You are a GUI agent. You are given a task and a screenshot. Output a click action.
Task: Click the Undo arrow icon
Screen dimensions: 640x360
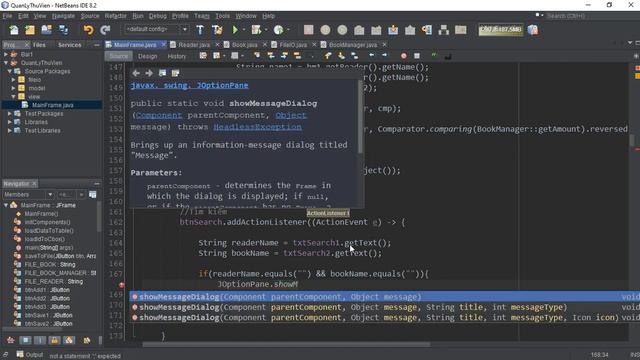88,30
